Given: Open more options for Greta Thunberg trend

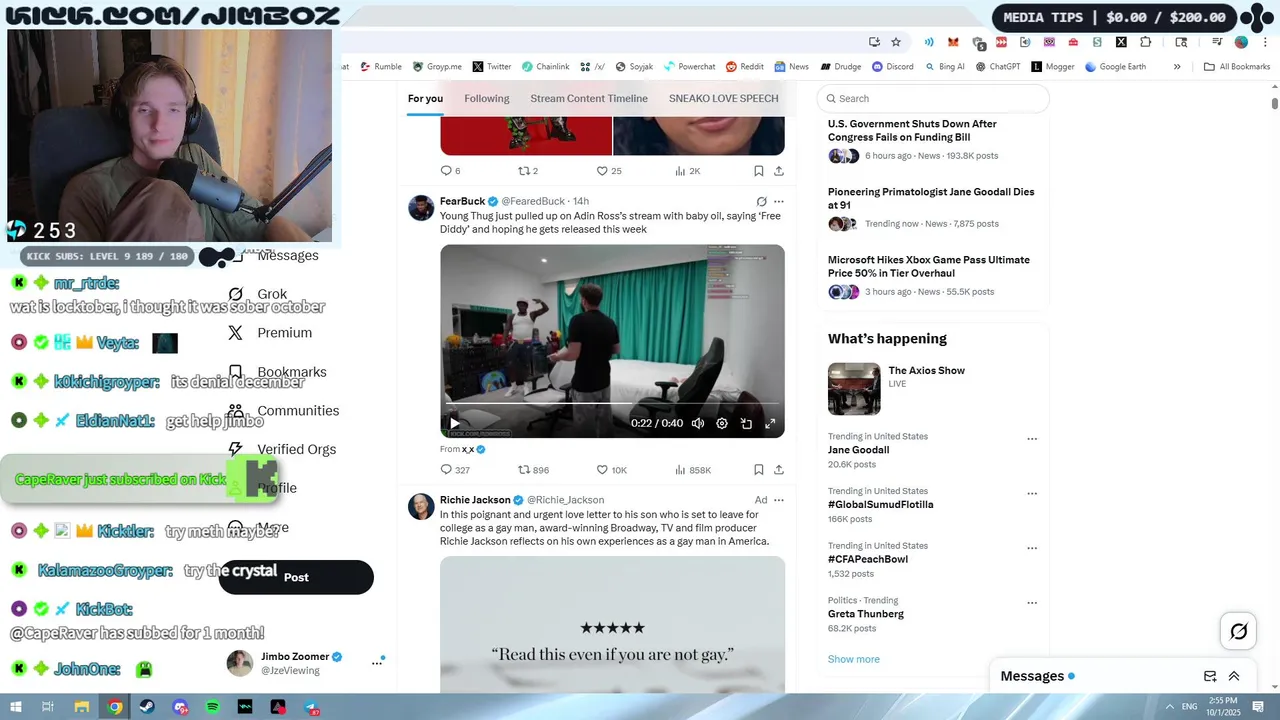Looking at the screenshot, I should pyautogui.click(x=1032, y=603).
